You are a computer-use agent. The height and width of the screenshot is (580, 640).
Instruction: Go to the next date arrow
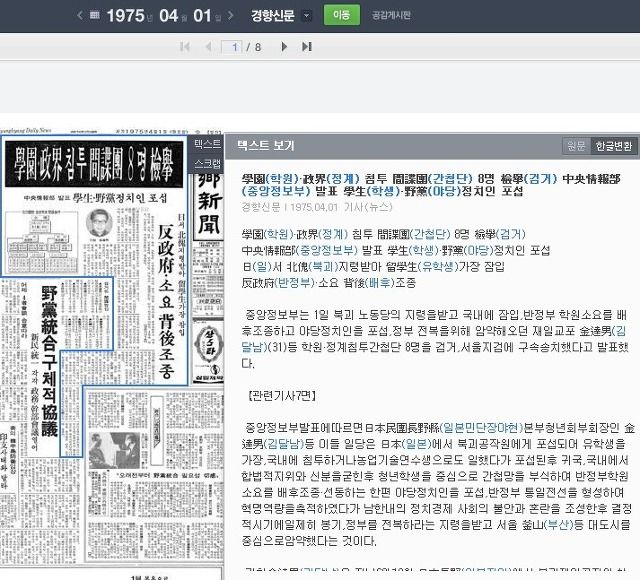tap(231, 16)
